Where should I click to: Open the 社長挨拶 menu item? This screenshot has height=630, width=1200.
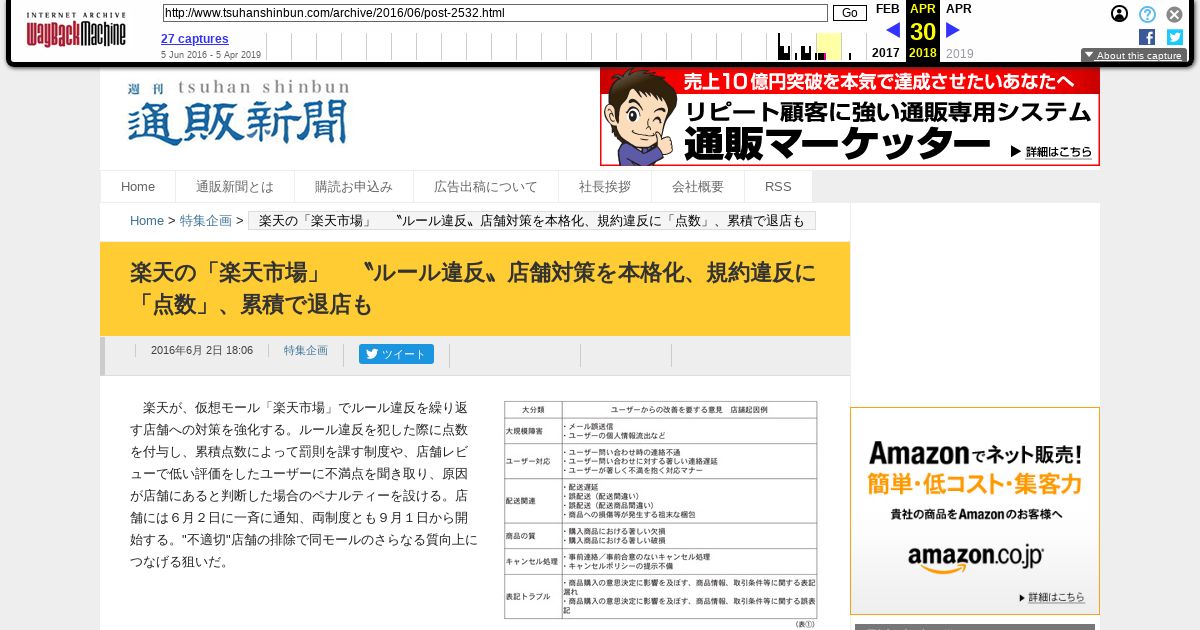(x=605, y=187)
